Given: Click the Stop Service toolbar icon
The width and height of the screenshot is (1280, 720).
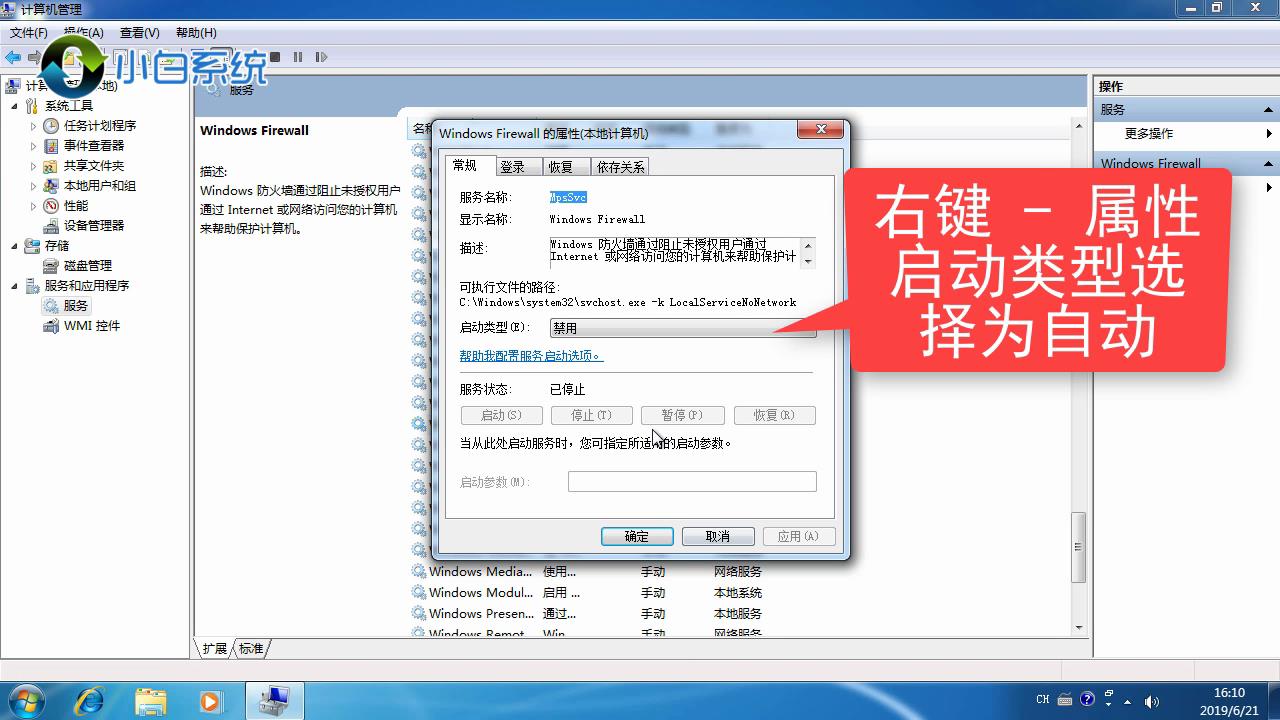Looking at the screenshot, I should (275, 57).
